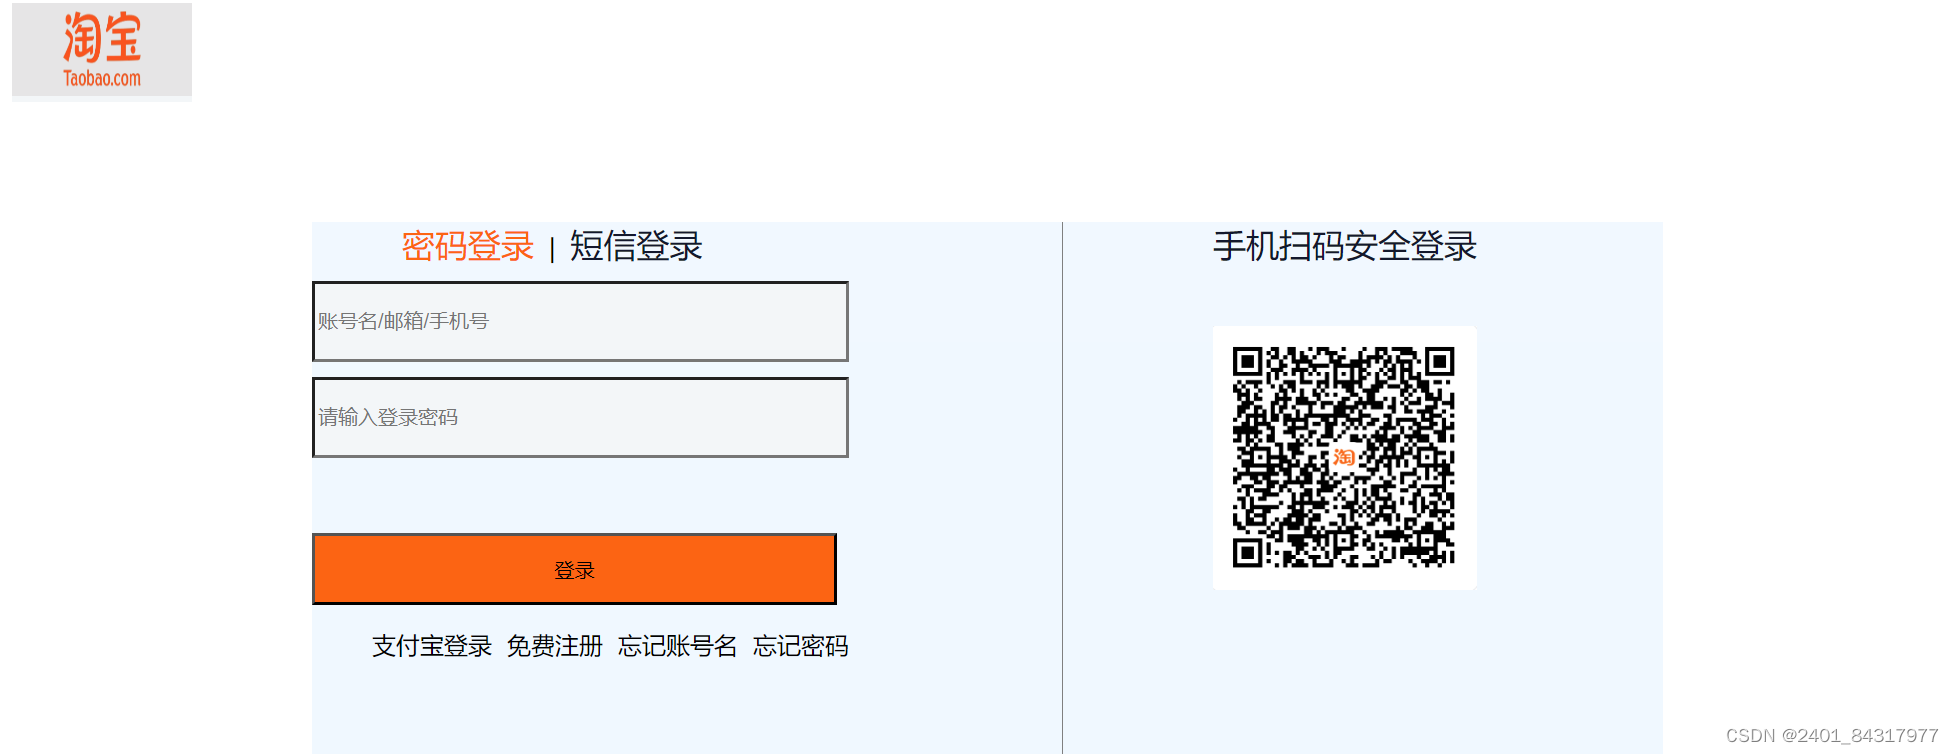Screen dimensions: 1954x754
Task: Click the orange 登录 button
Action: 574,569
